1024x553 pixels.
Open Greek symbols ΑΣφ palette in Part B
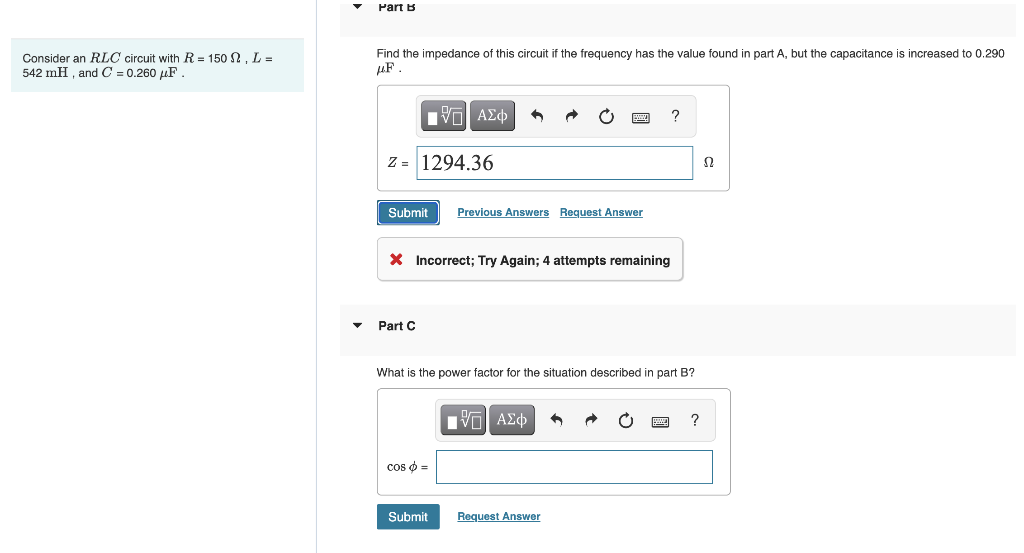coord(492,116)
